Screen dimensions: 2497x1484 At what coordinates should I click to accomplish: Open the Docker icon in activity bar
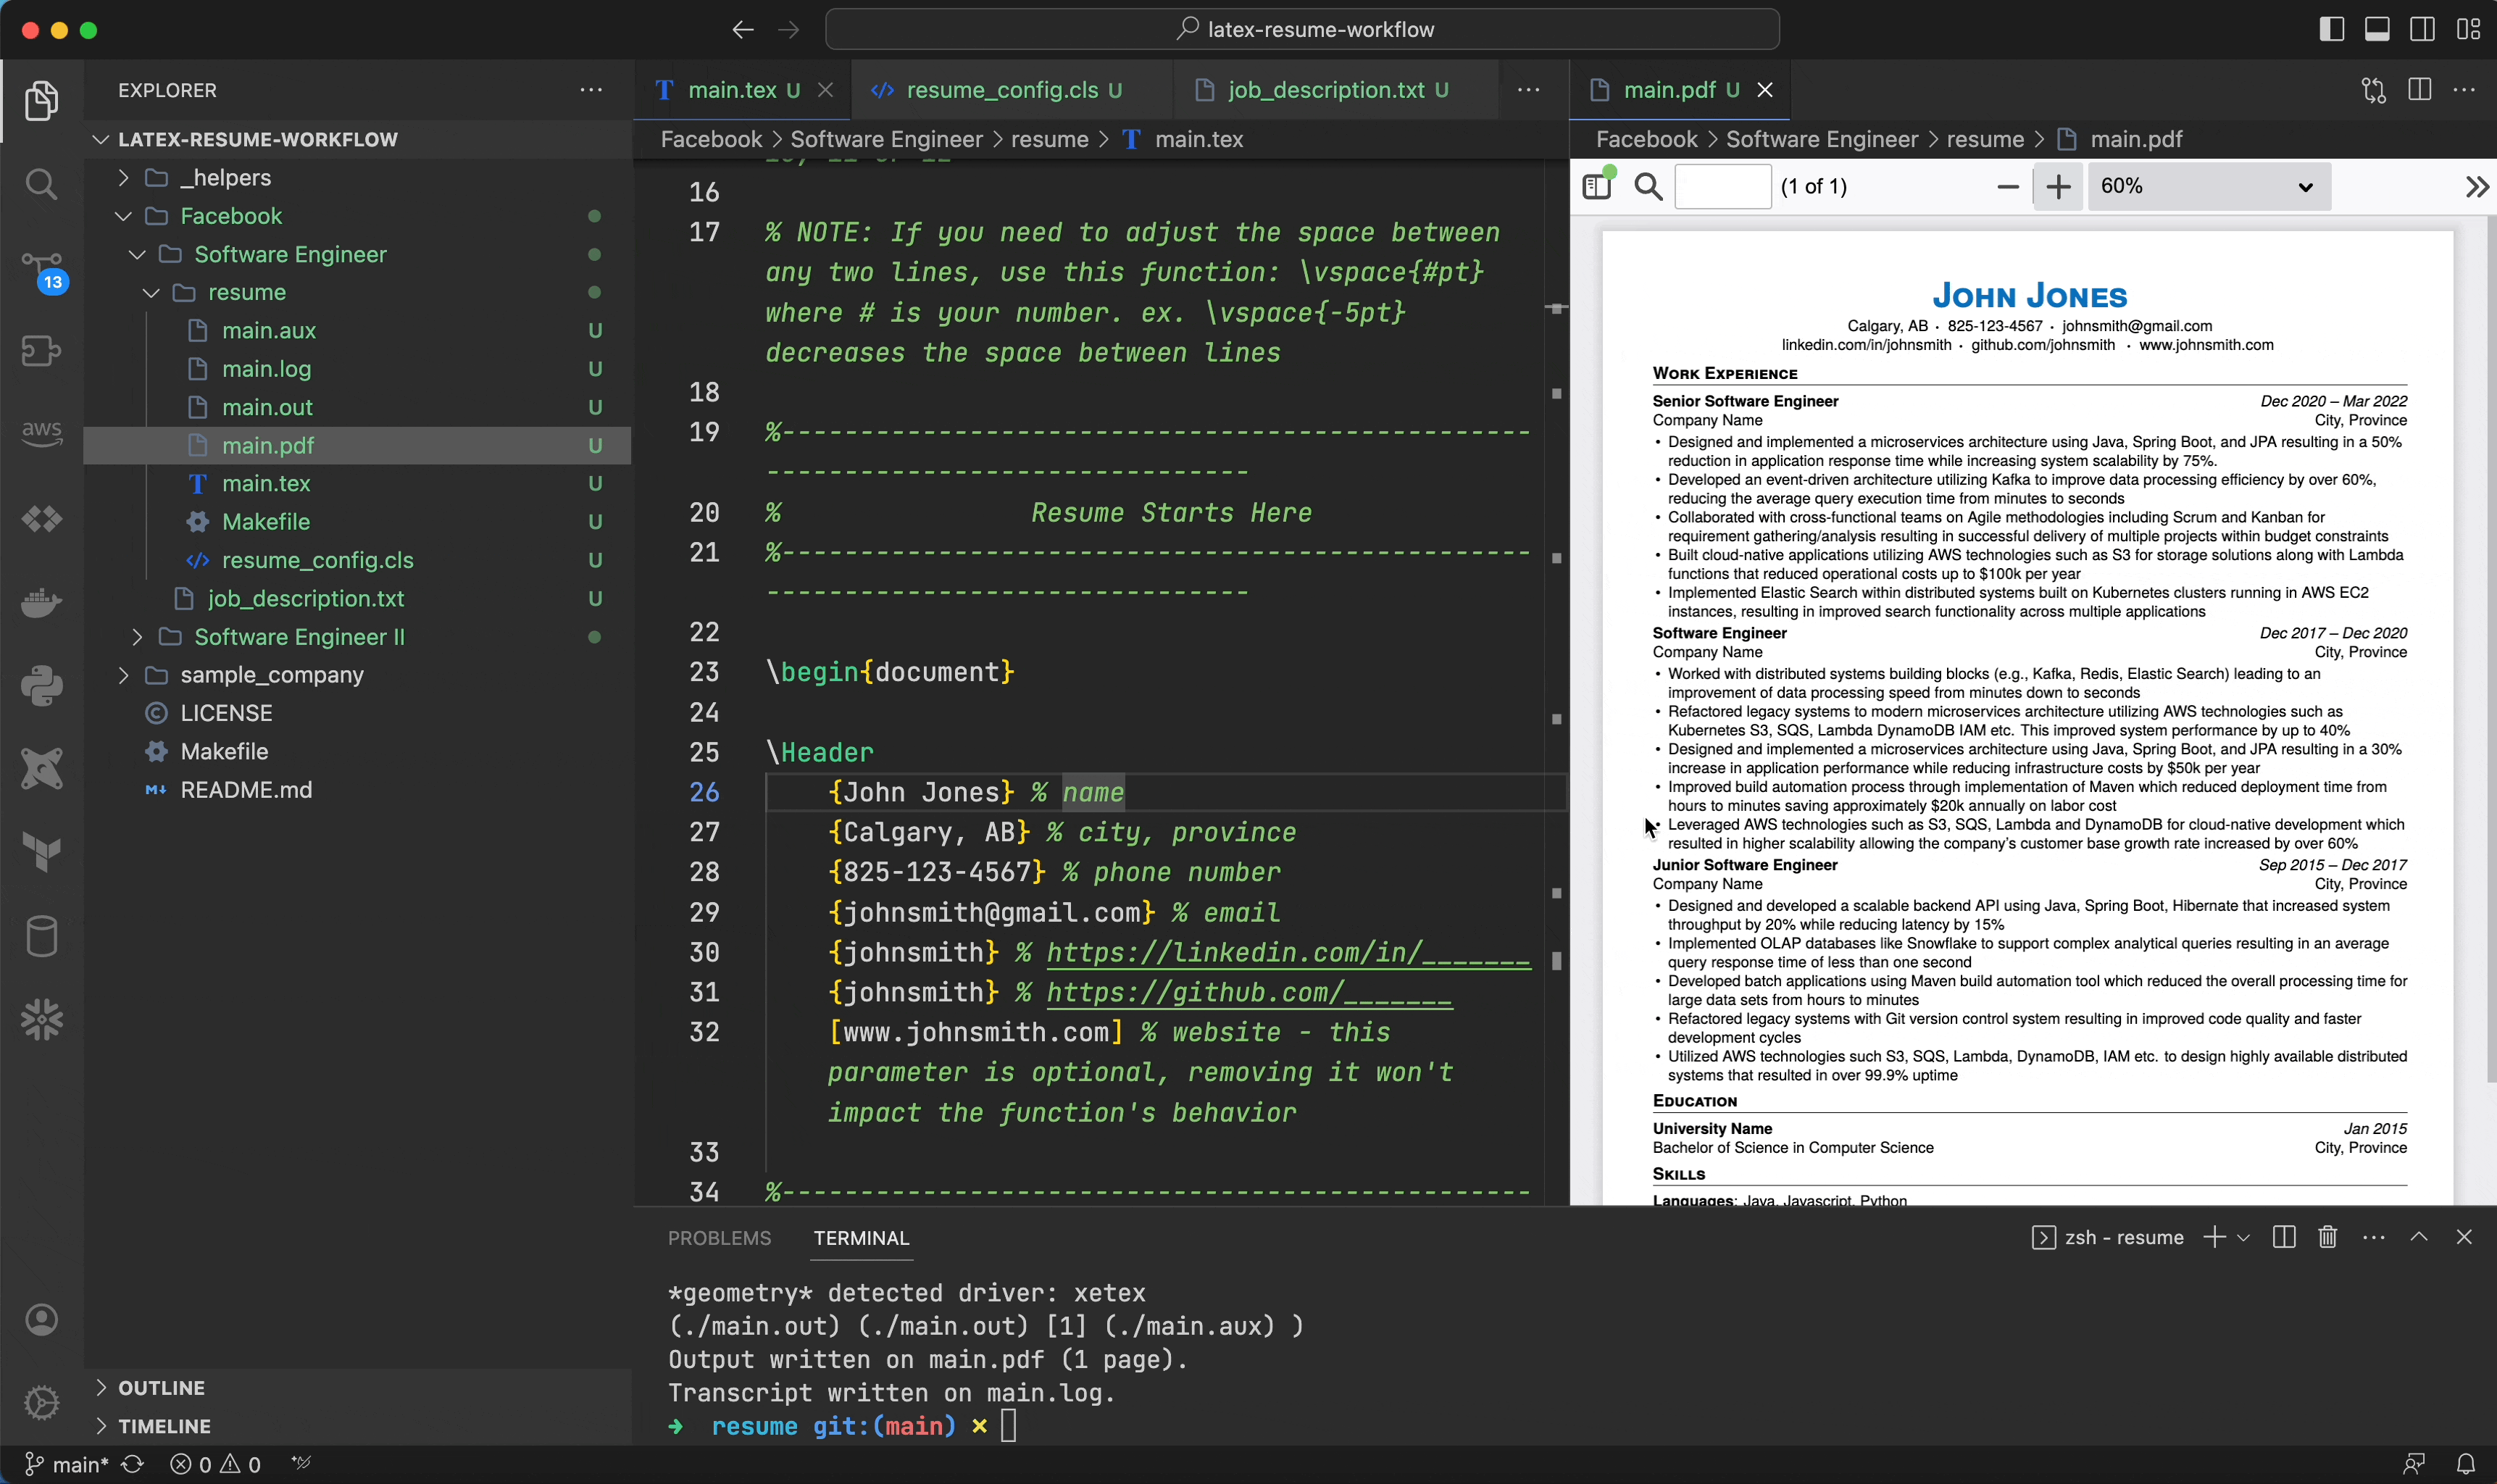coord(41,602)
